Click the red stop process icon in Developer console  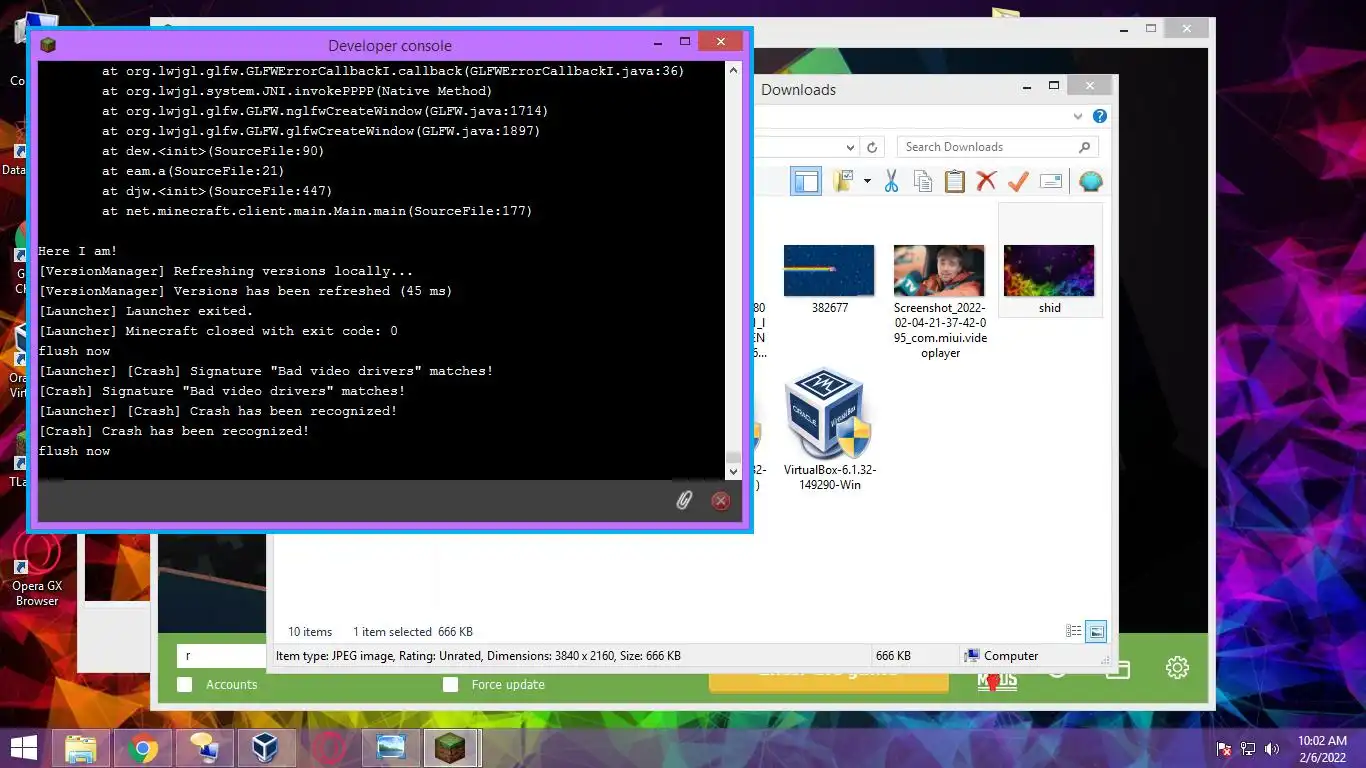[x=720, y=501]
